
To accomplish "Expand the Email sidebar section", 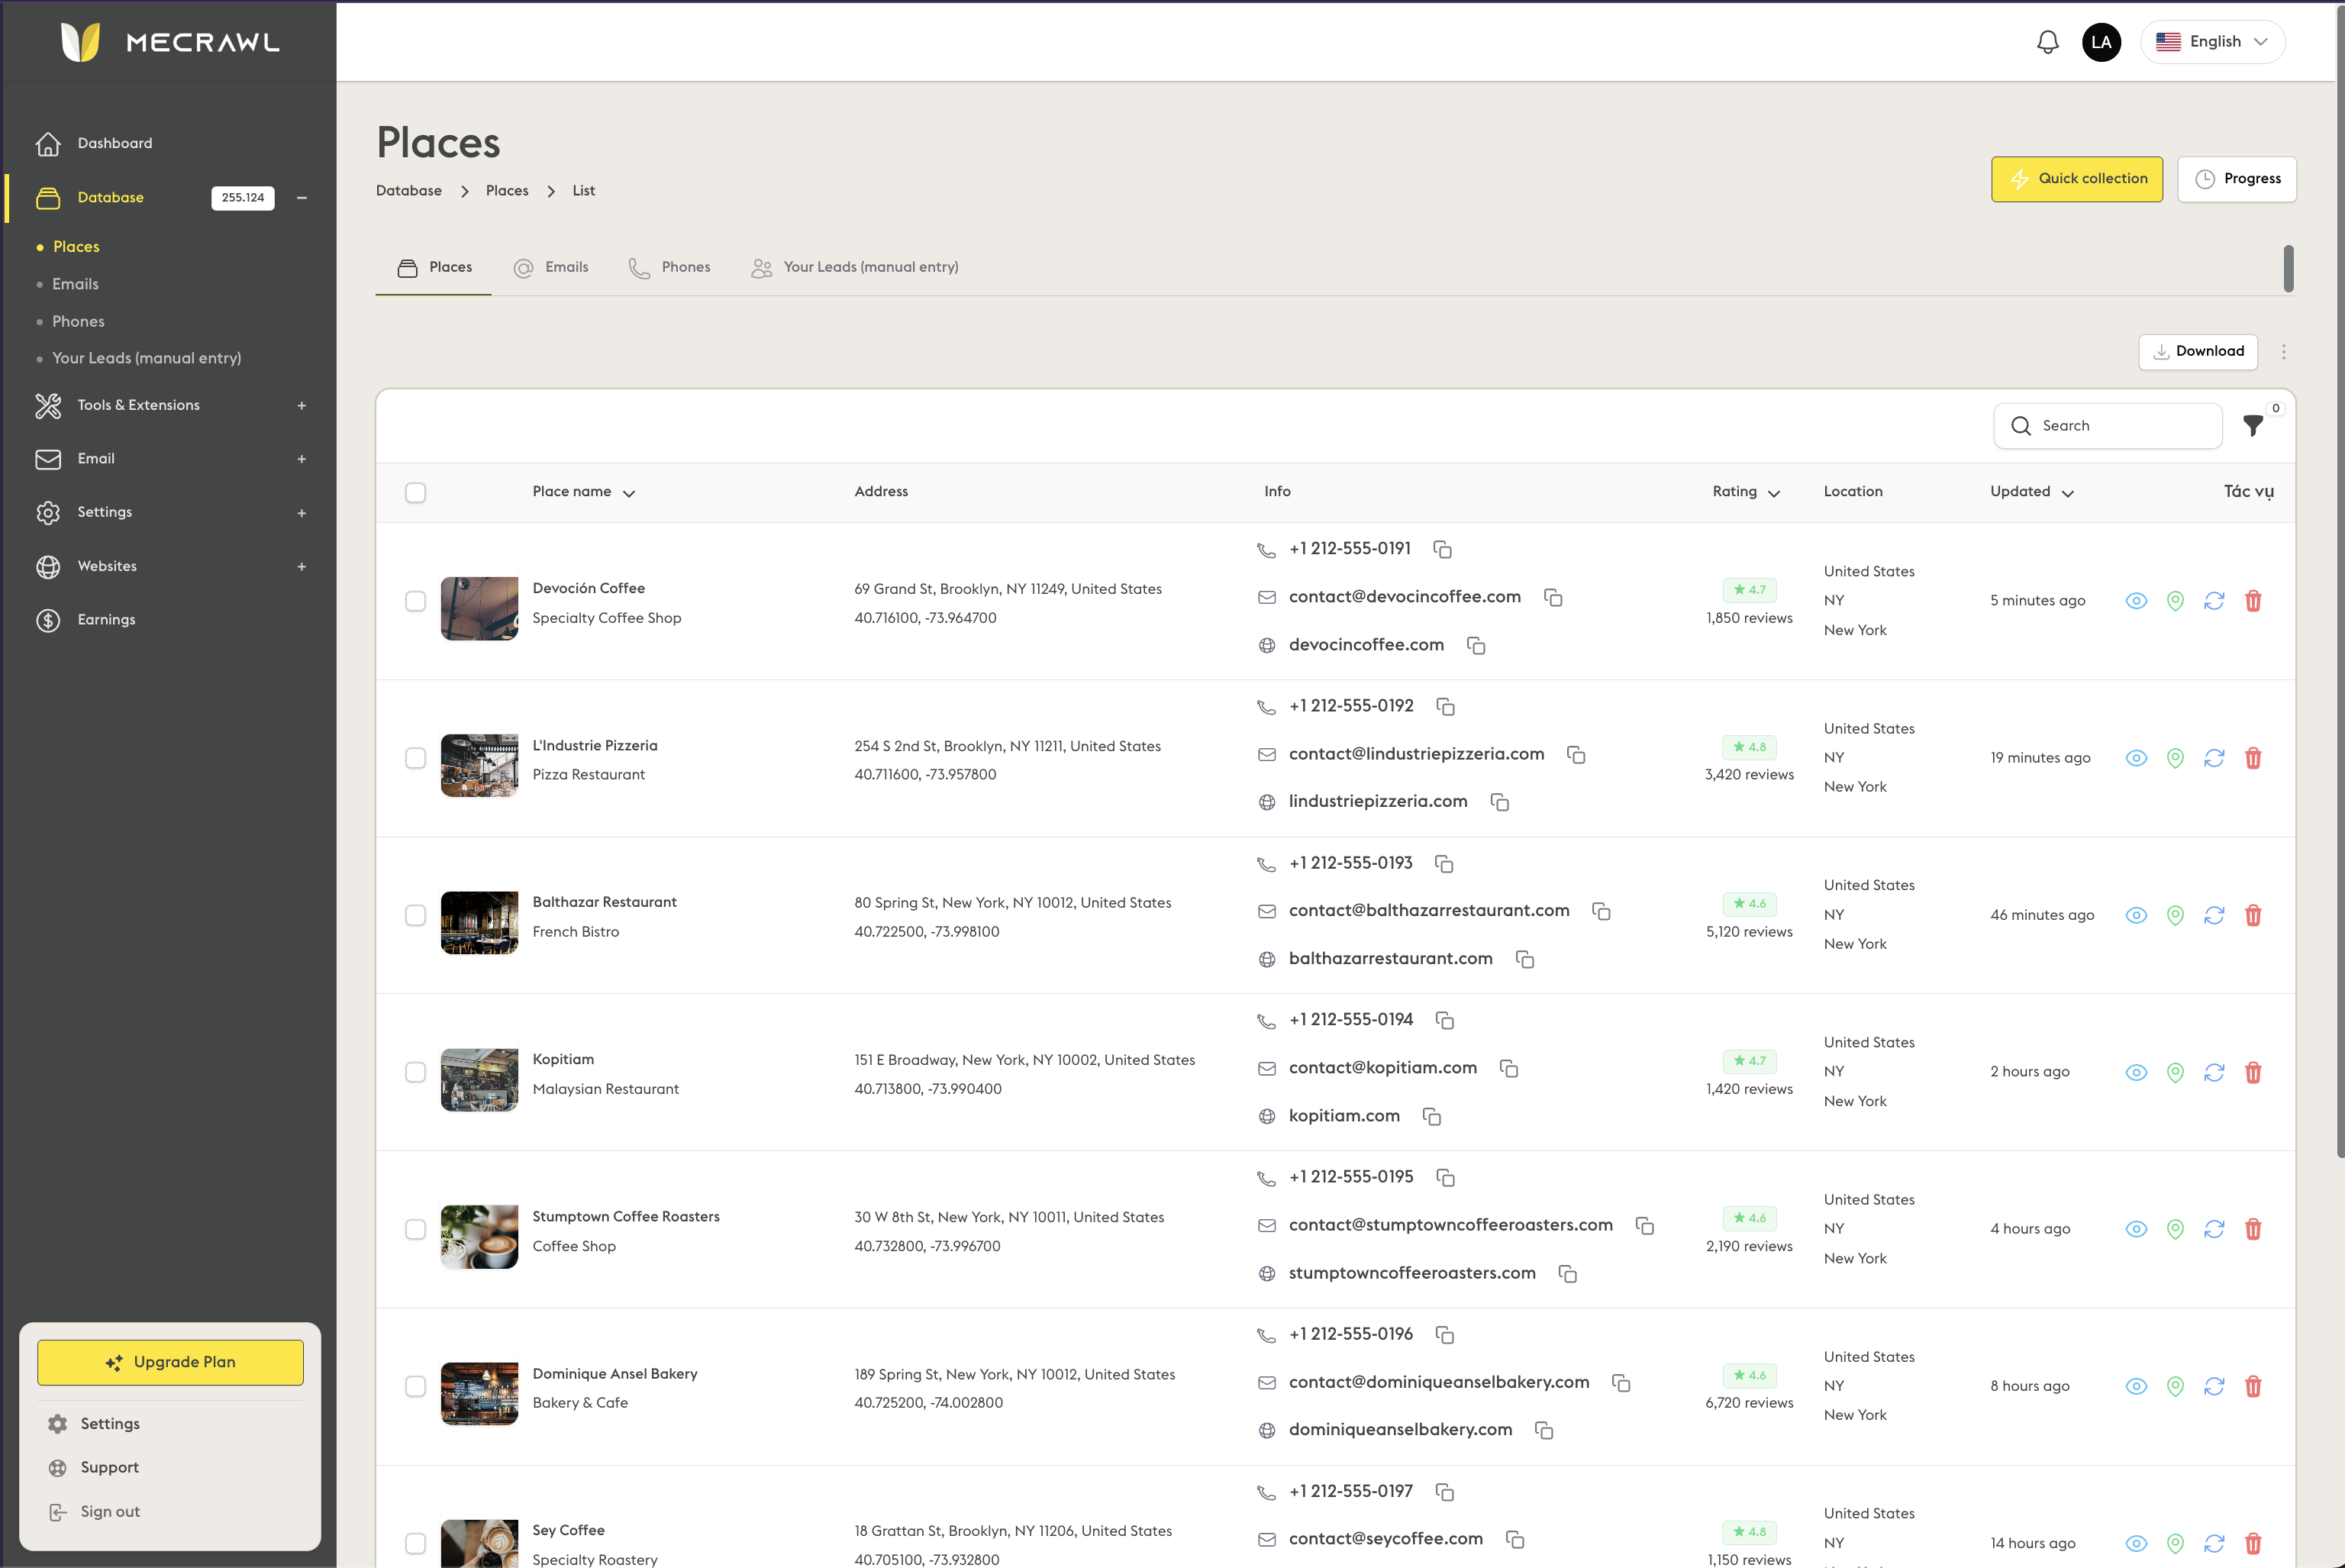I will coord(301,459).
